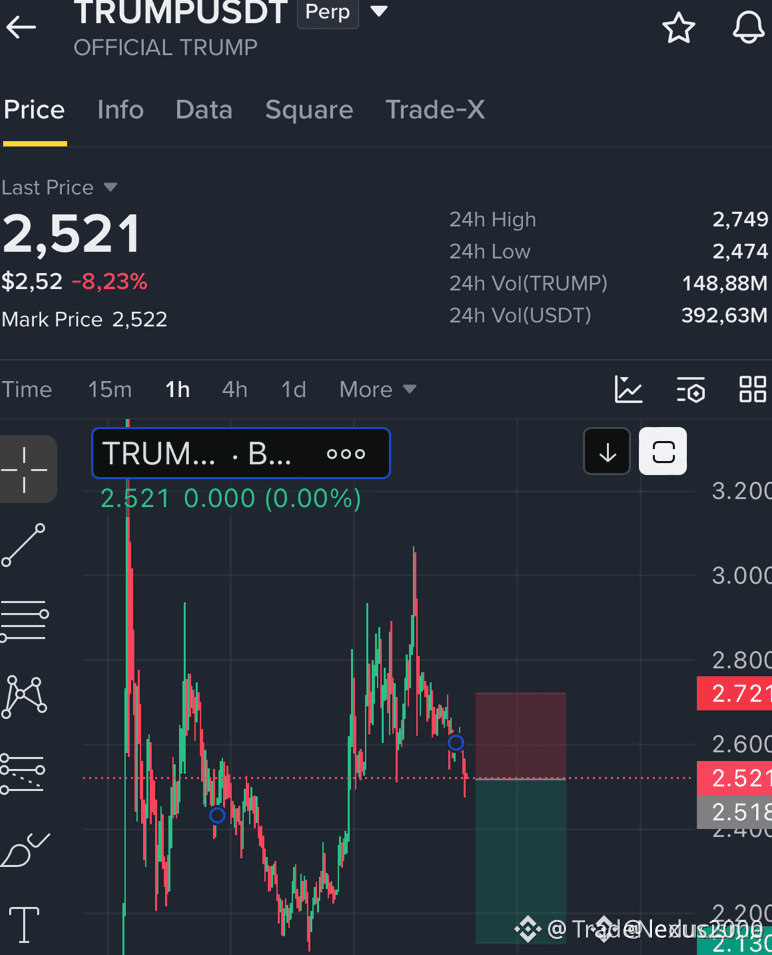Select the crosshair cursor tool

(x=24, y=470)
